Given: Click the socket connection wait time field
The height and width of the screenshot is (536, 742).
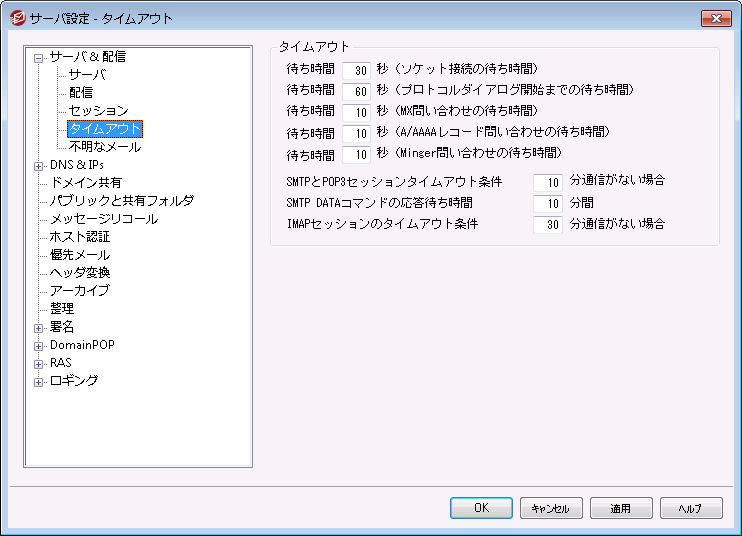Looking at the screenshot, I should tap(355, 70).
